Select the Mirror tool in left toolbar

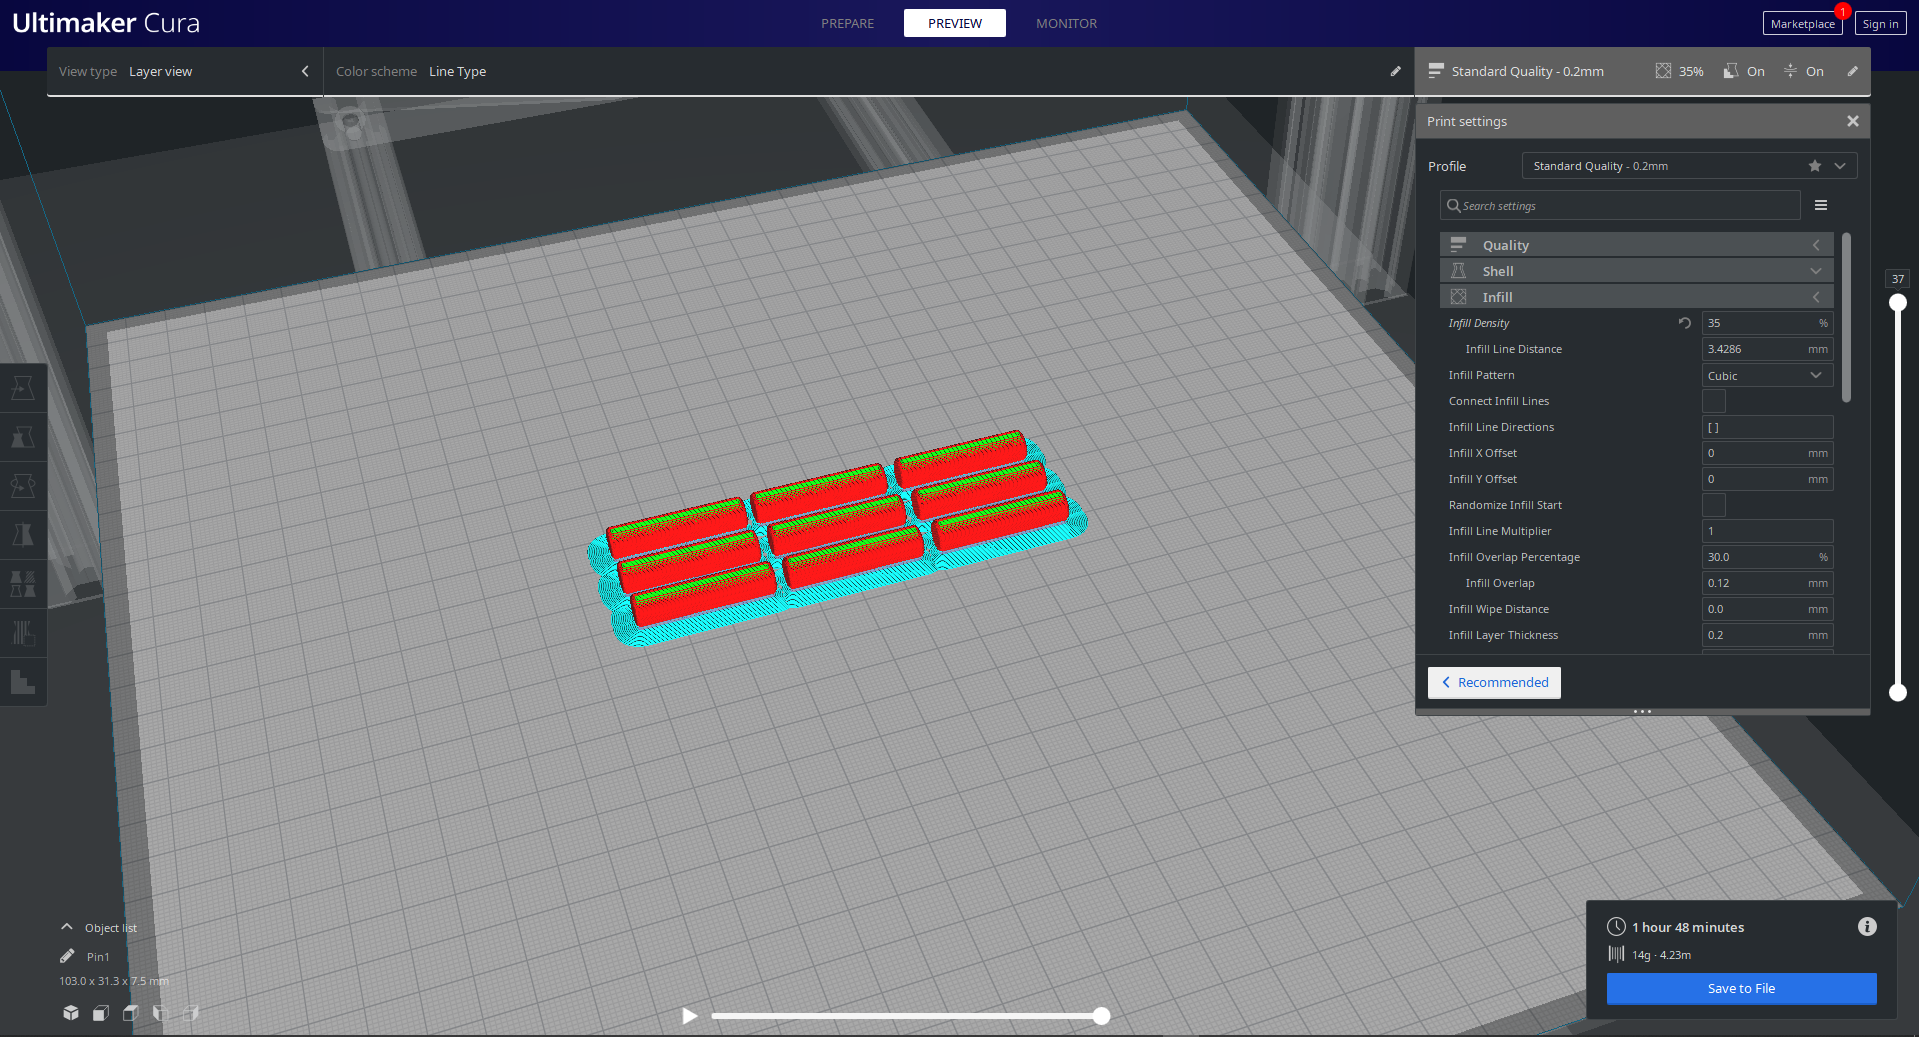click(23, 535)
